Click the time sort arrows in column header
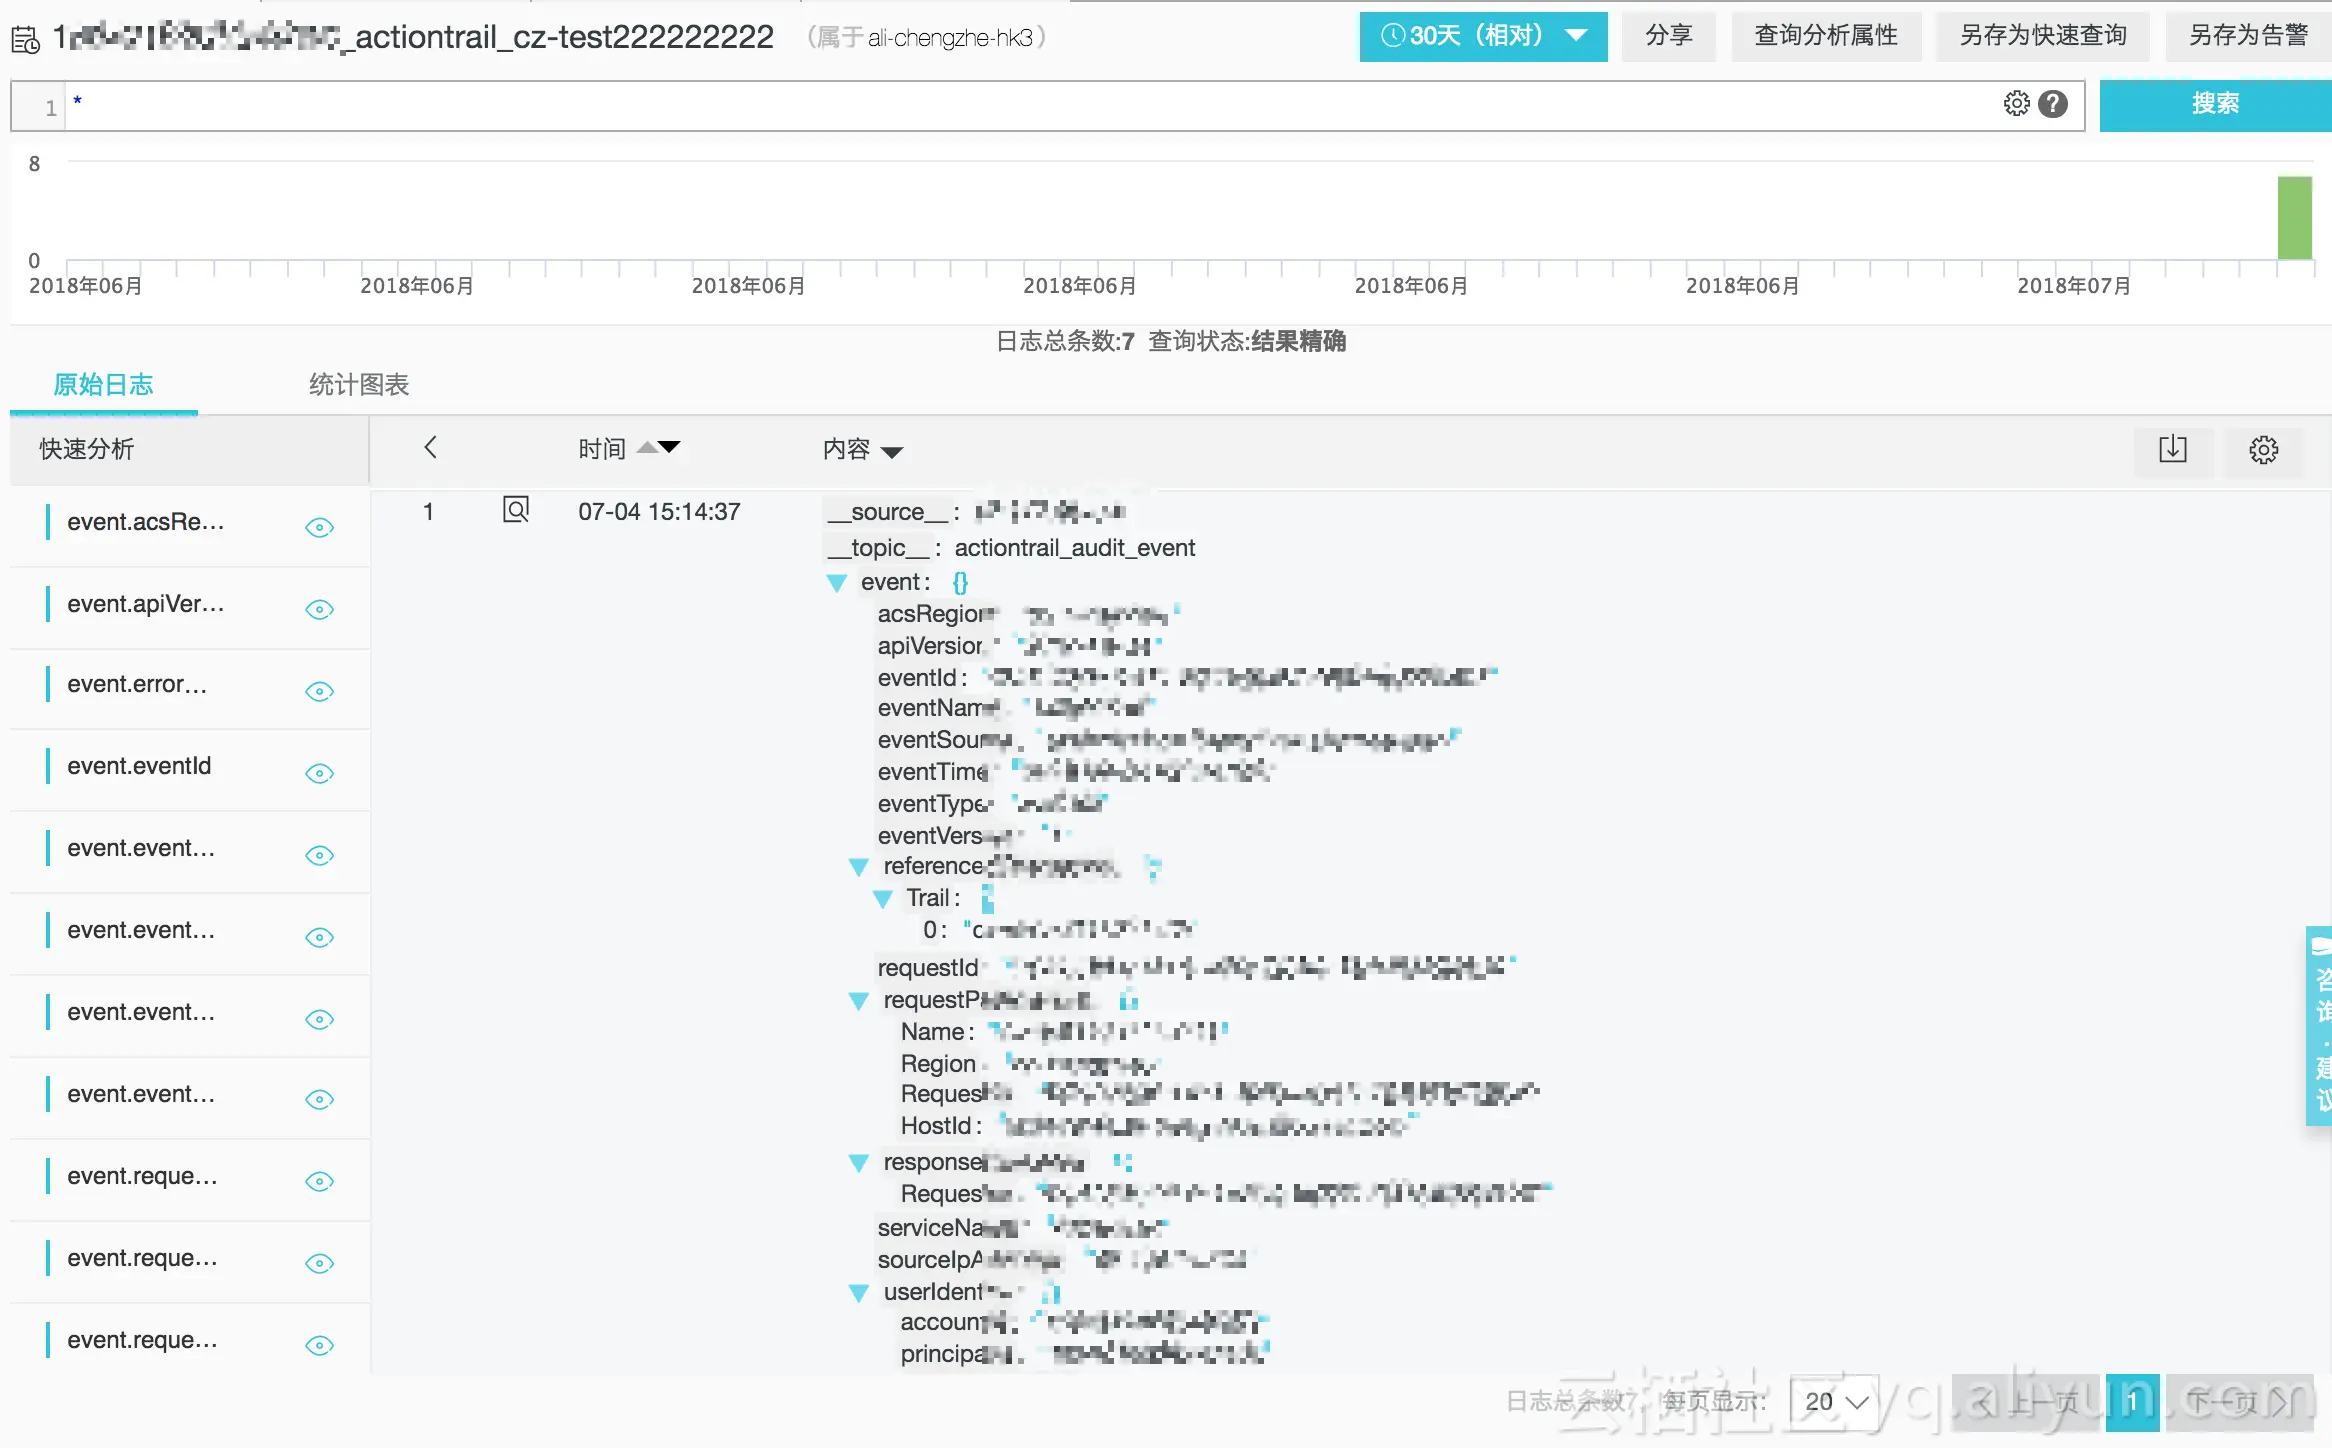The image size is (2332, 1448). pyautogui.click(x=658, y=448)
